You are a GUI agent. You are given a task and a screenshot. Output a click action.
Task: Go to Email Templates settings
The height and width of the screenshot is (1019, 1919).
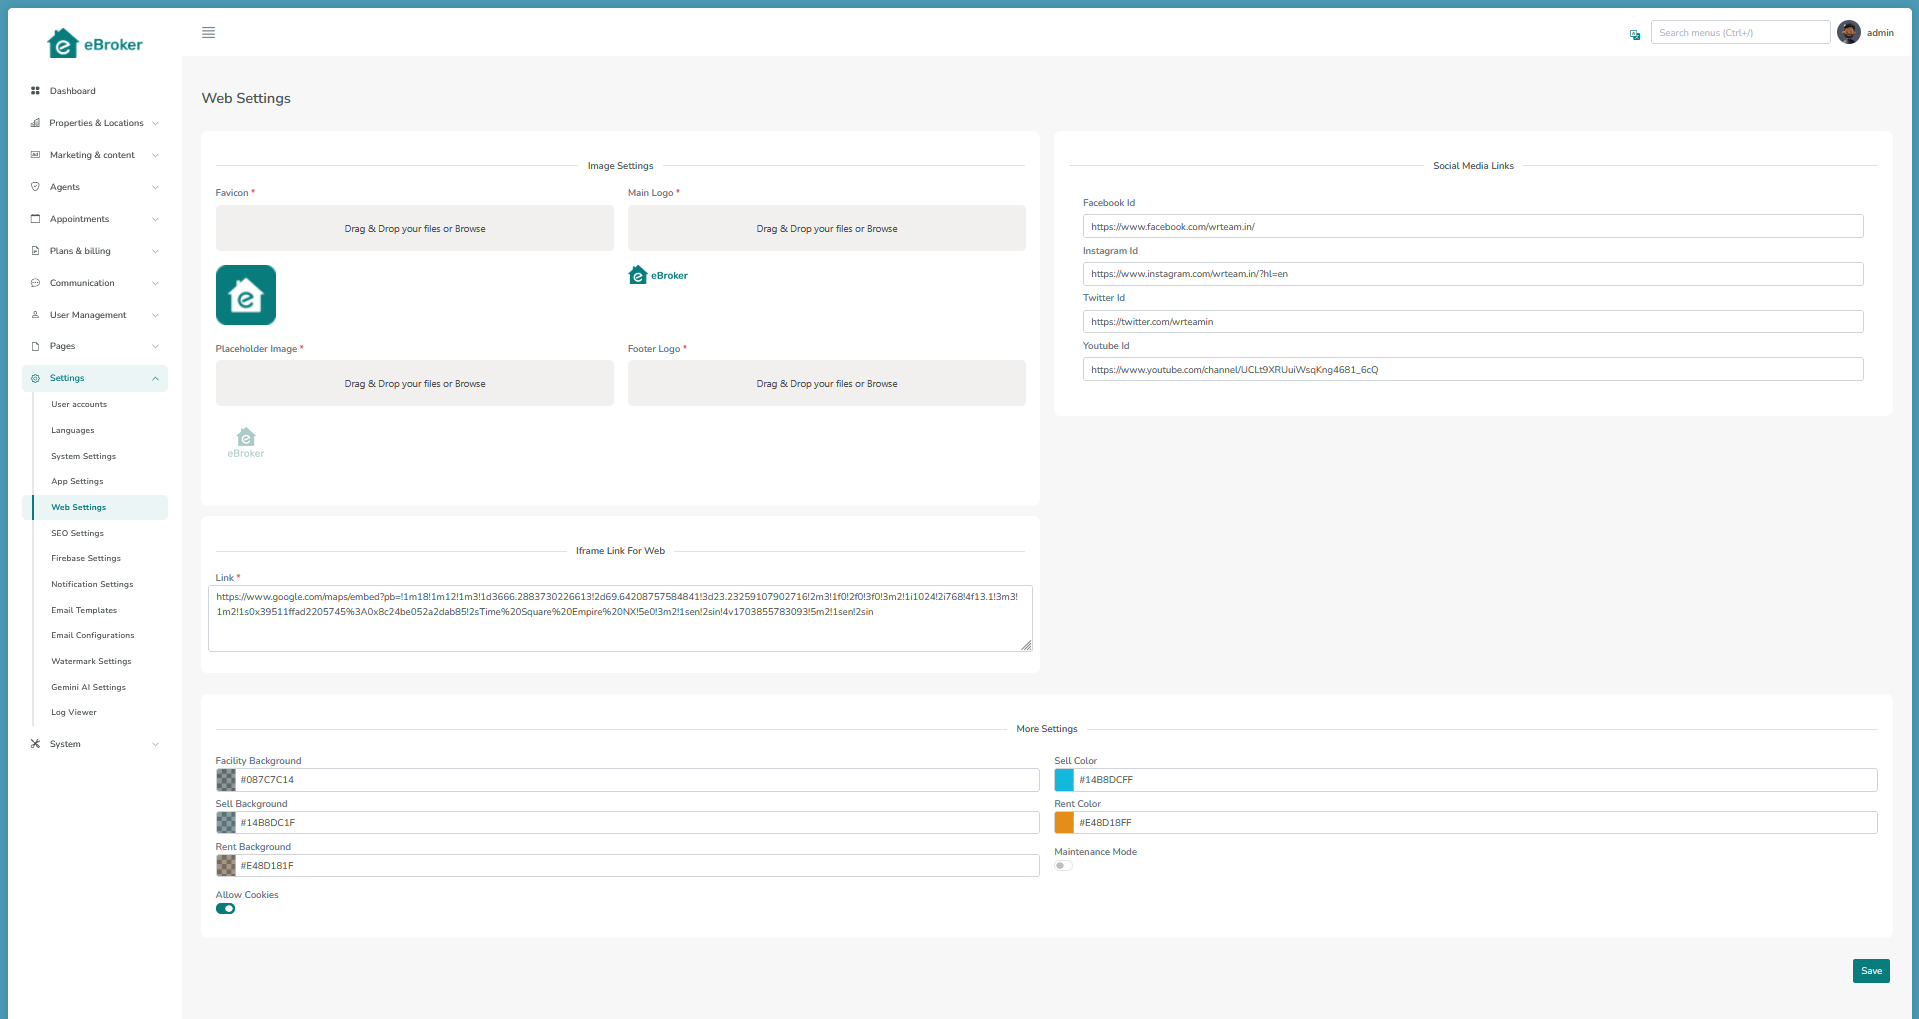84,610
